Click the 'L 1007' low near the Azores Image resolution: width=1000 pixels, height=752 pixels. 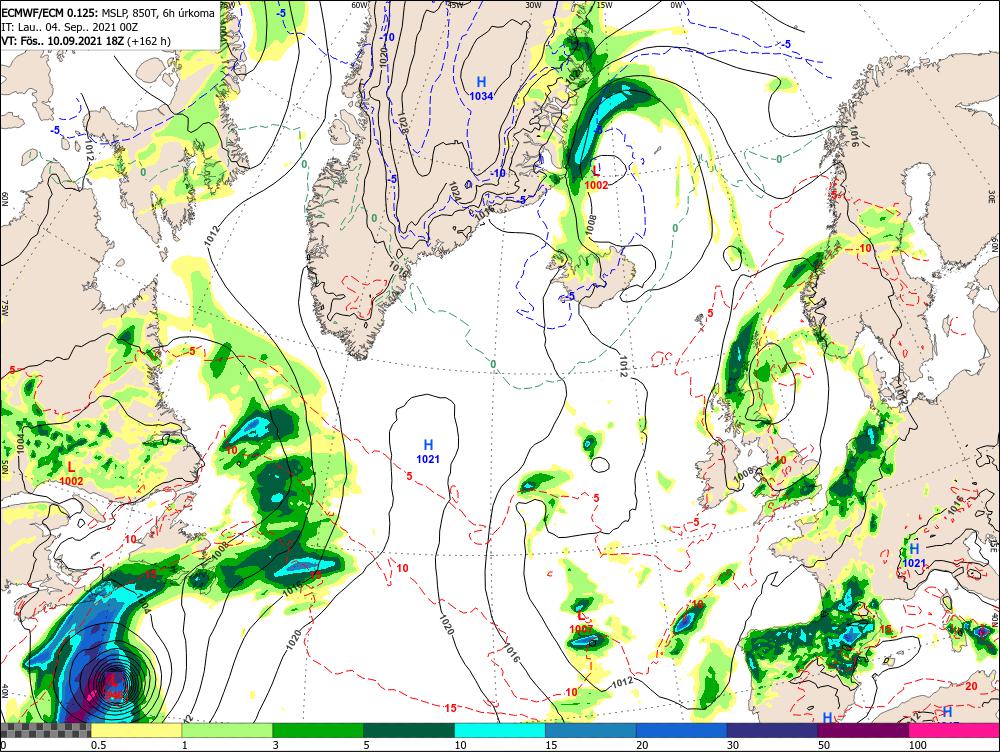click(x=581, y=622)
